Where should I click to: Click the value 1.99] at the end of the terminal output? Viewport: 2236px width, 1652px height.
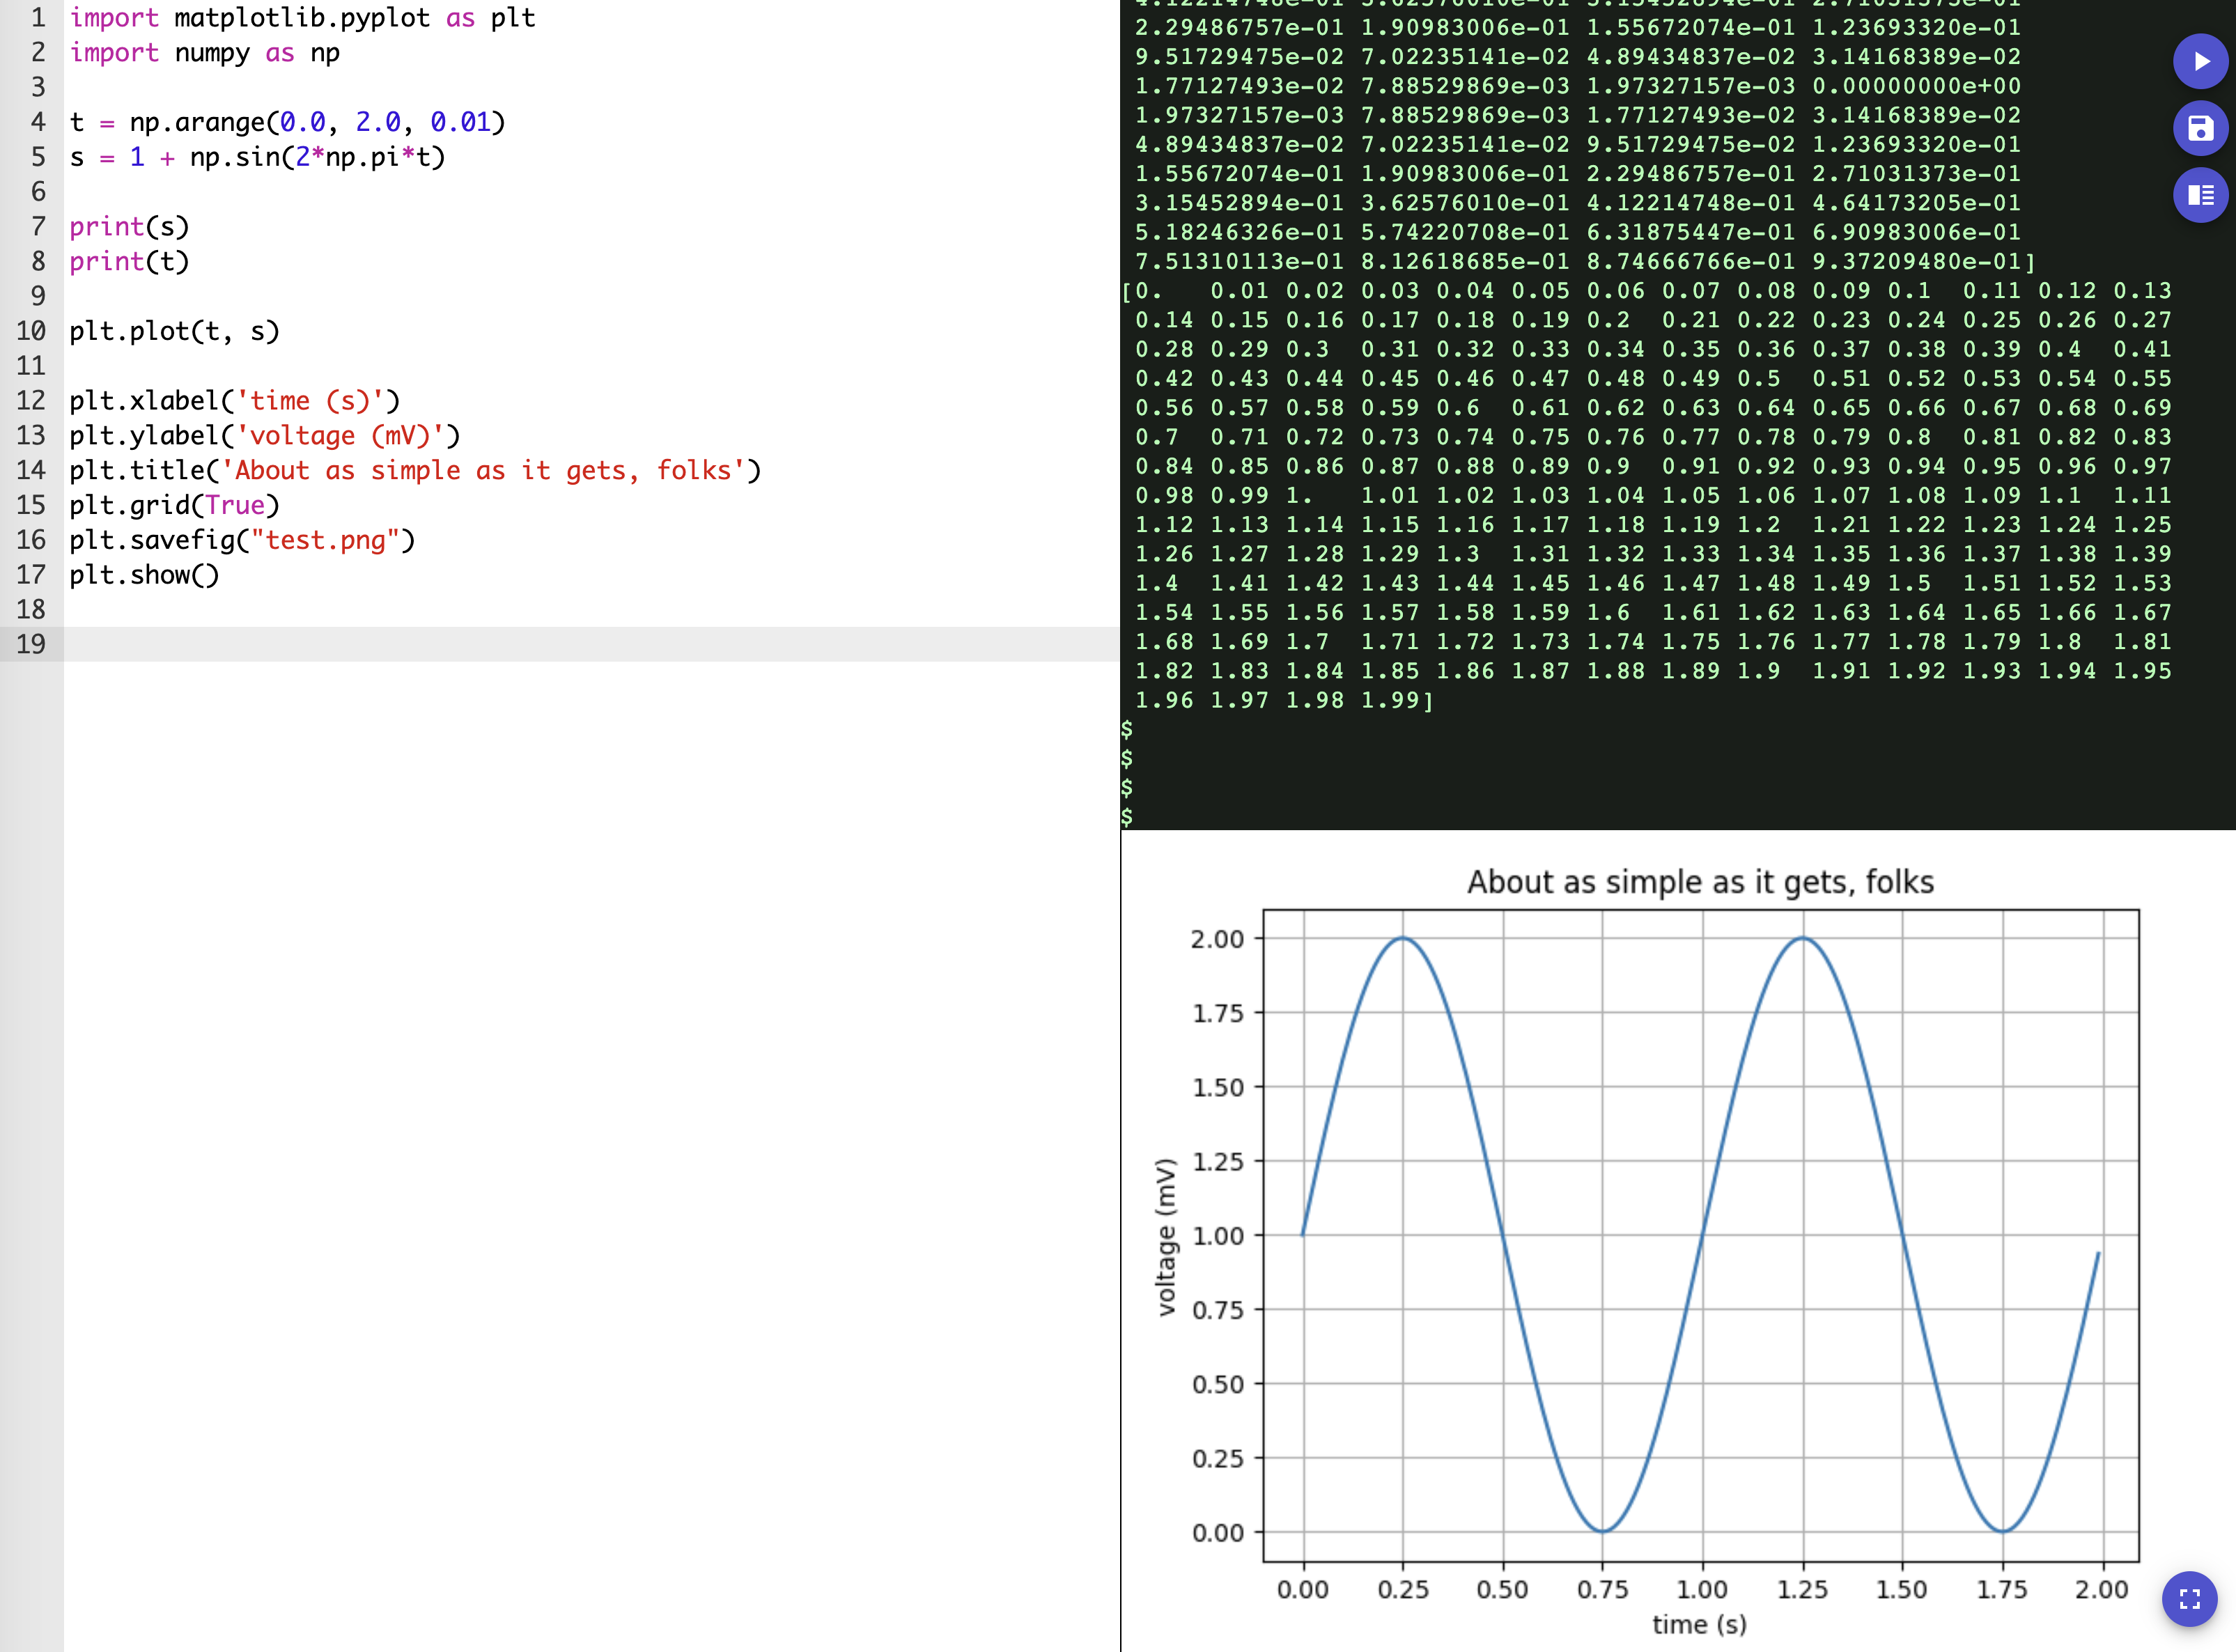(1397, 700)
